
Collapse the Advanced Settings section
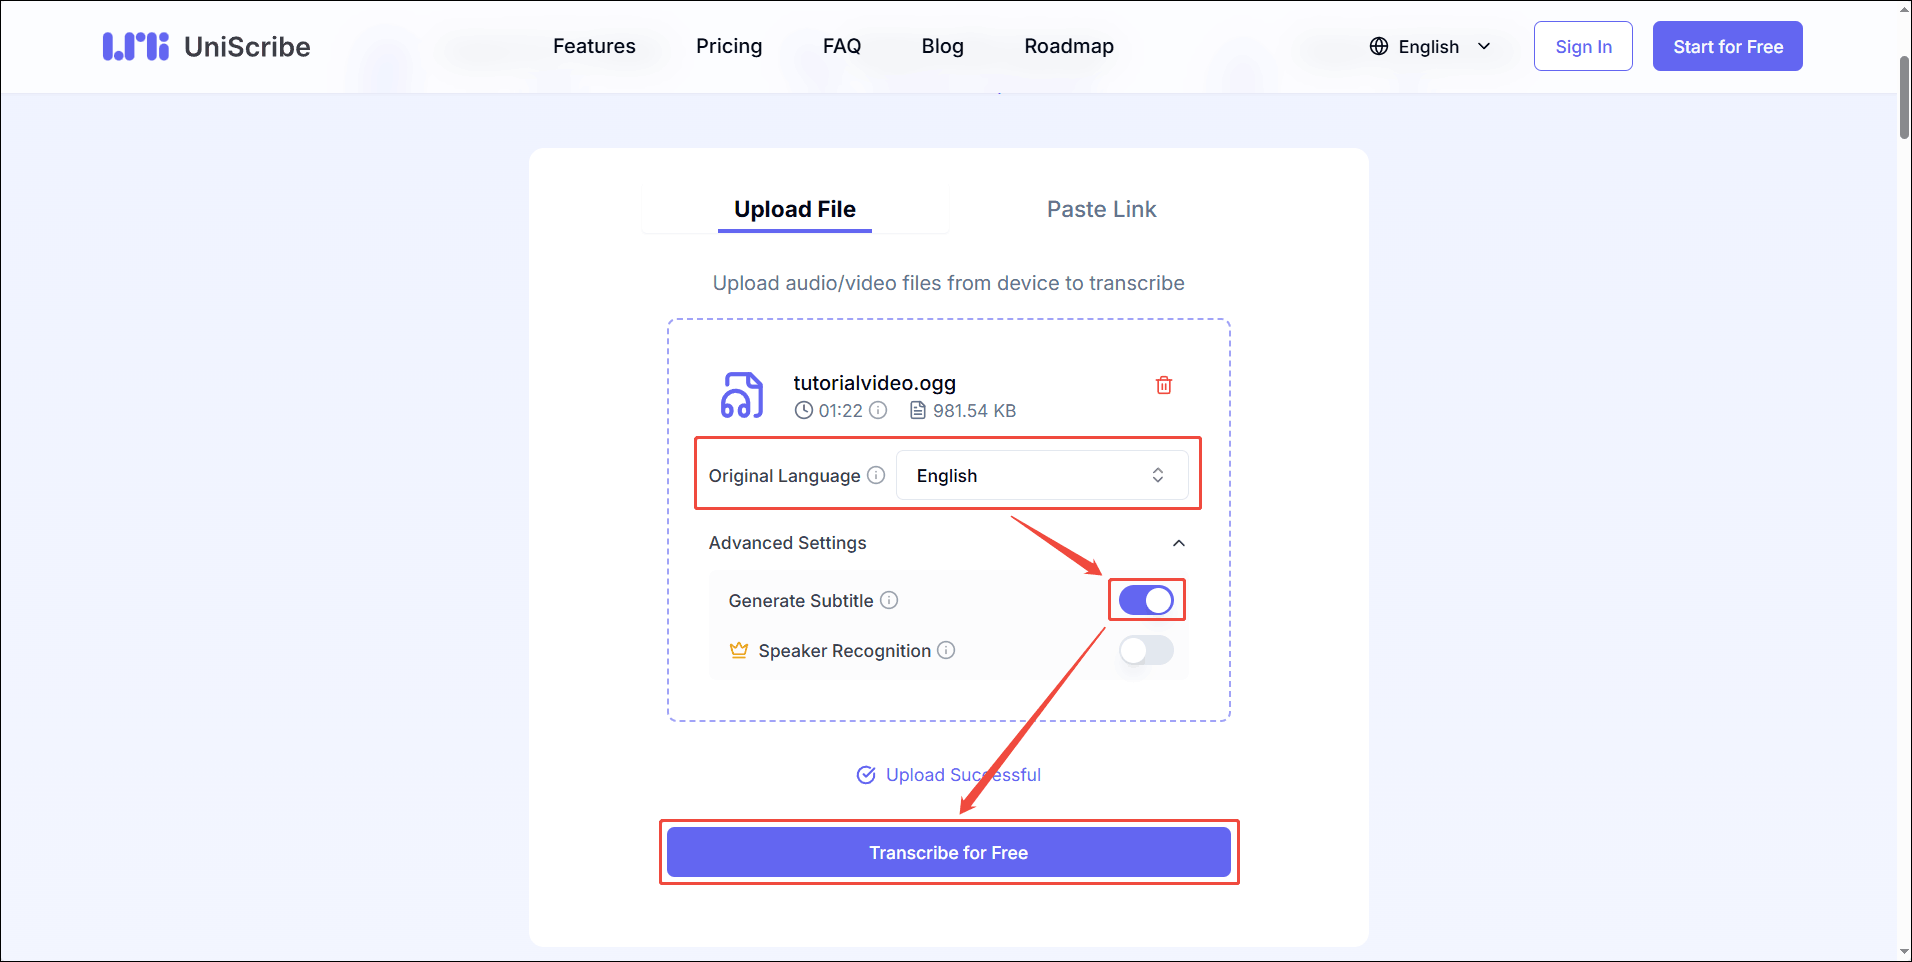tap(1177, 543)
